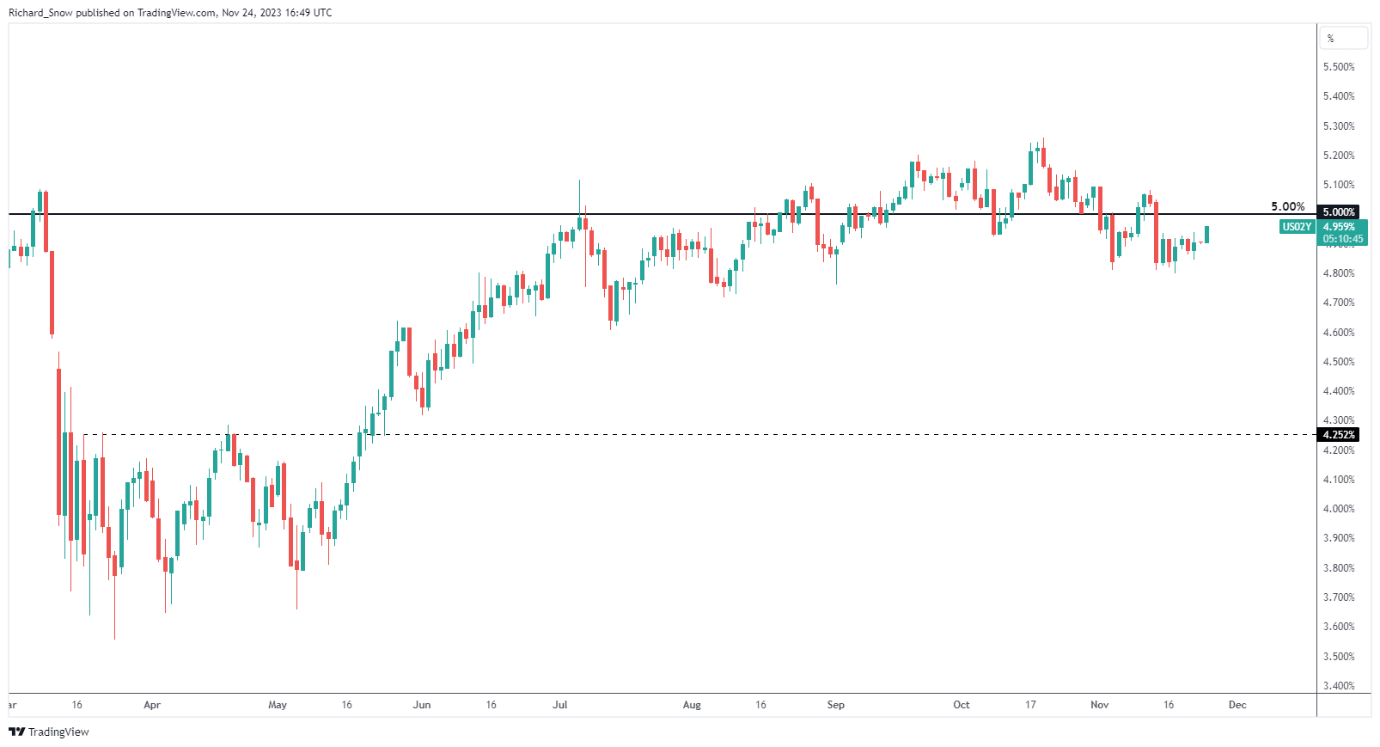Screen dimensions: 1380x747
Task: Click the 4.500% axis label
Action: coord(1339,361)
